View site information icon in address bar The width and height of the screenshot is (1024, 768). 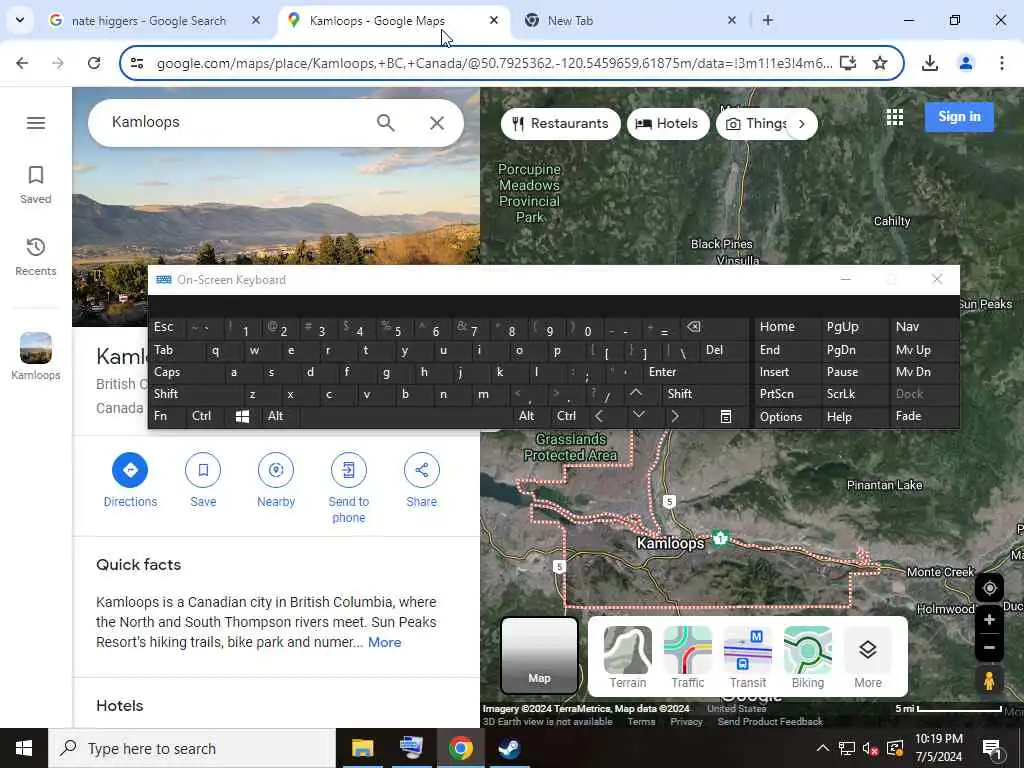click(137, 63)
